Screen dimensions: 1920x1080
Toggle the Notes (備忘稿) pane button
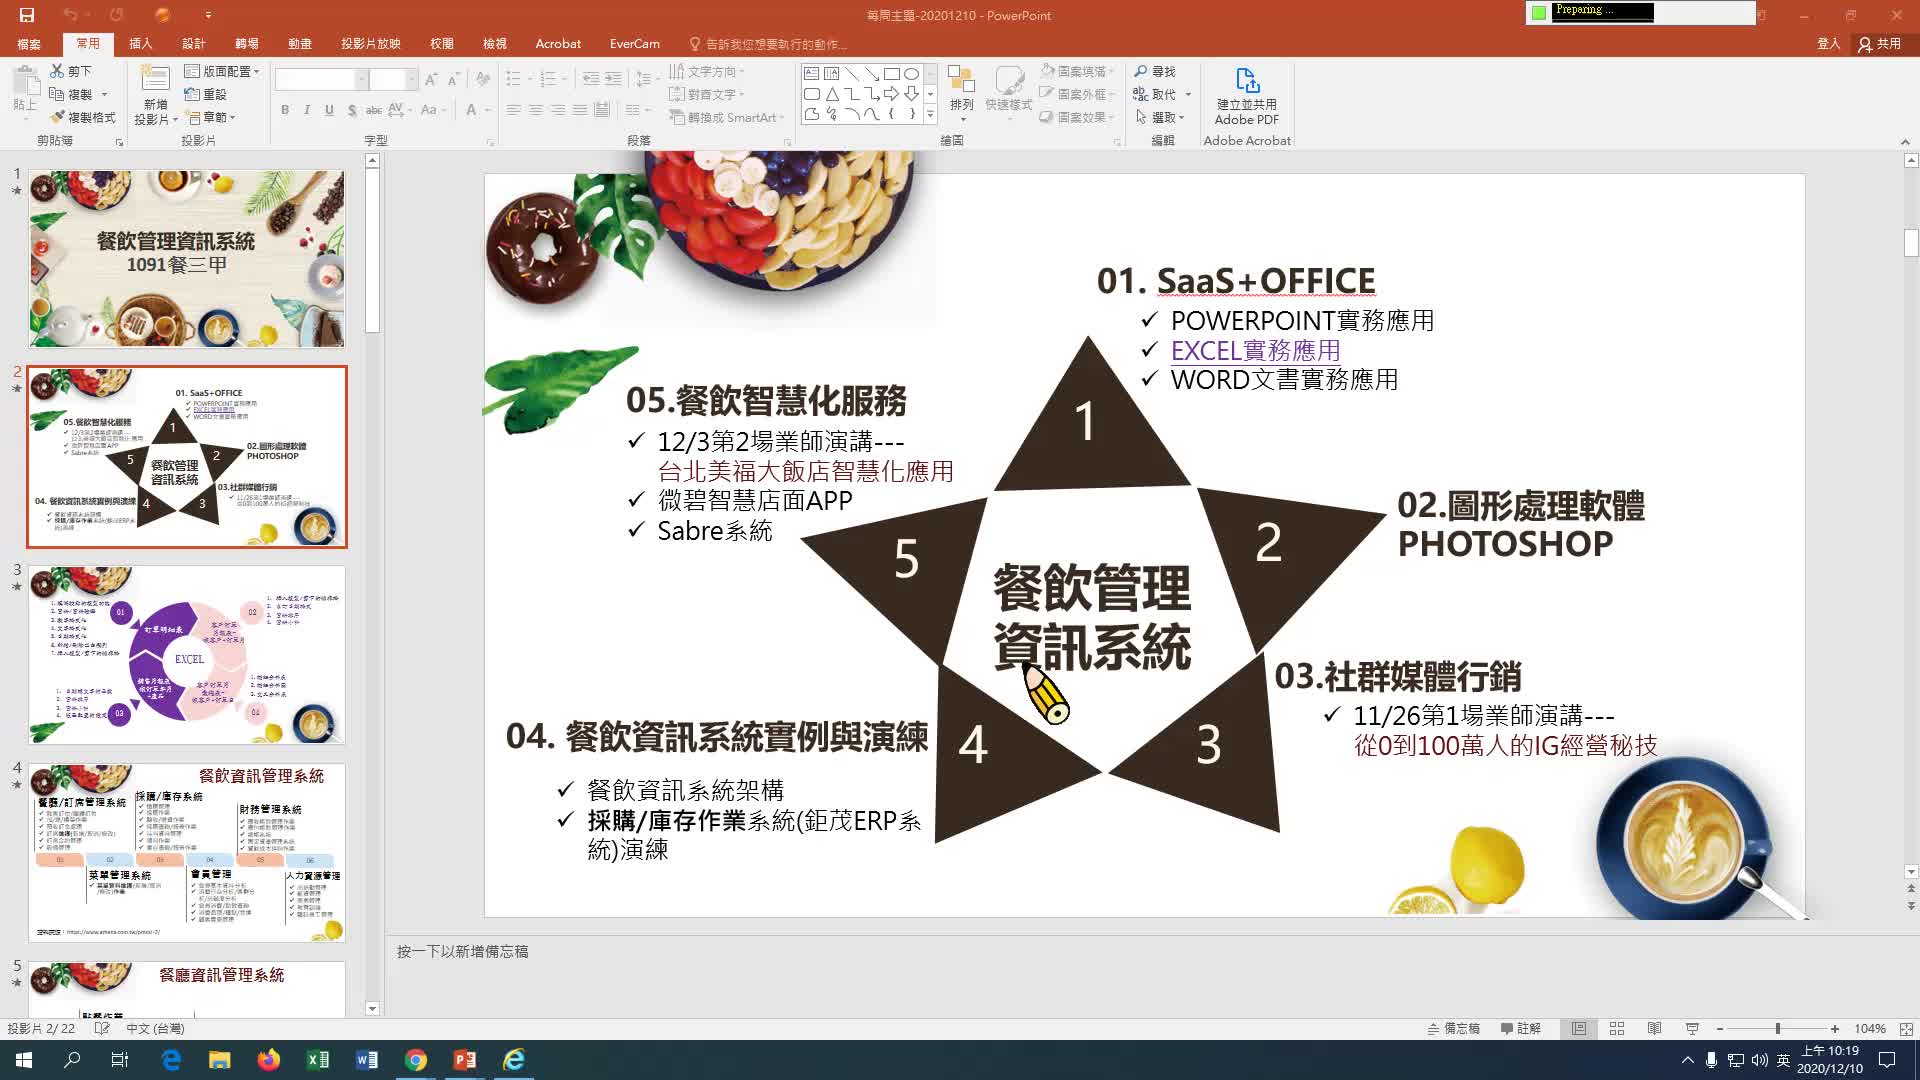(x=1453, y=1029)
